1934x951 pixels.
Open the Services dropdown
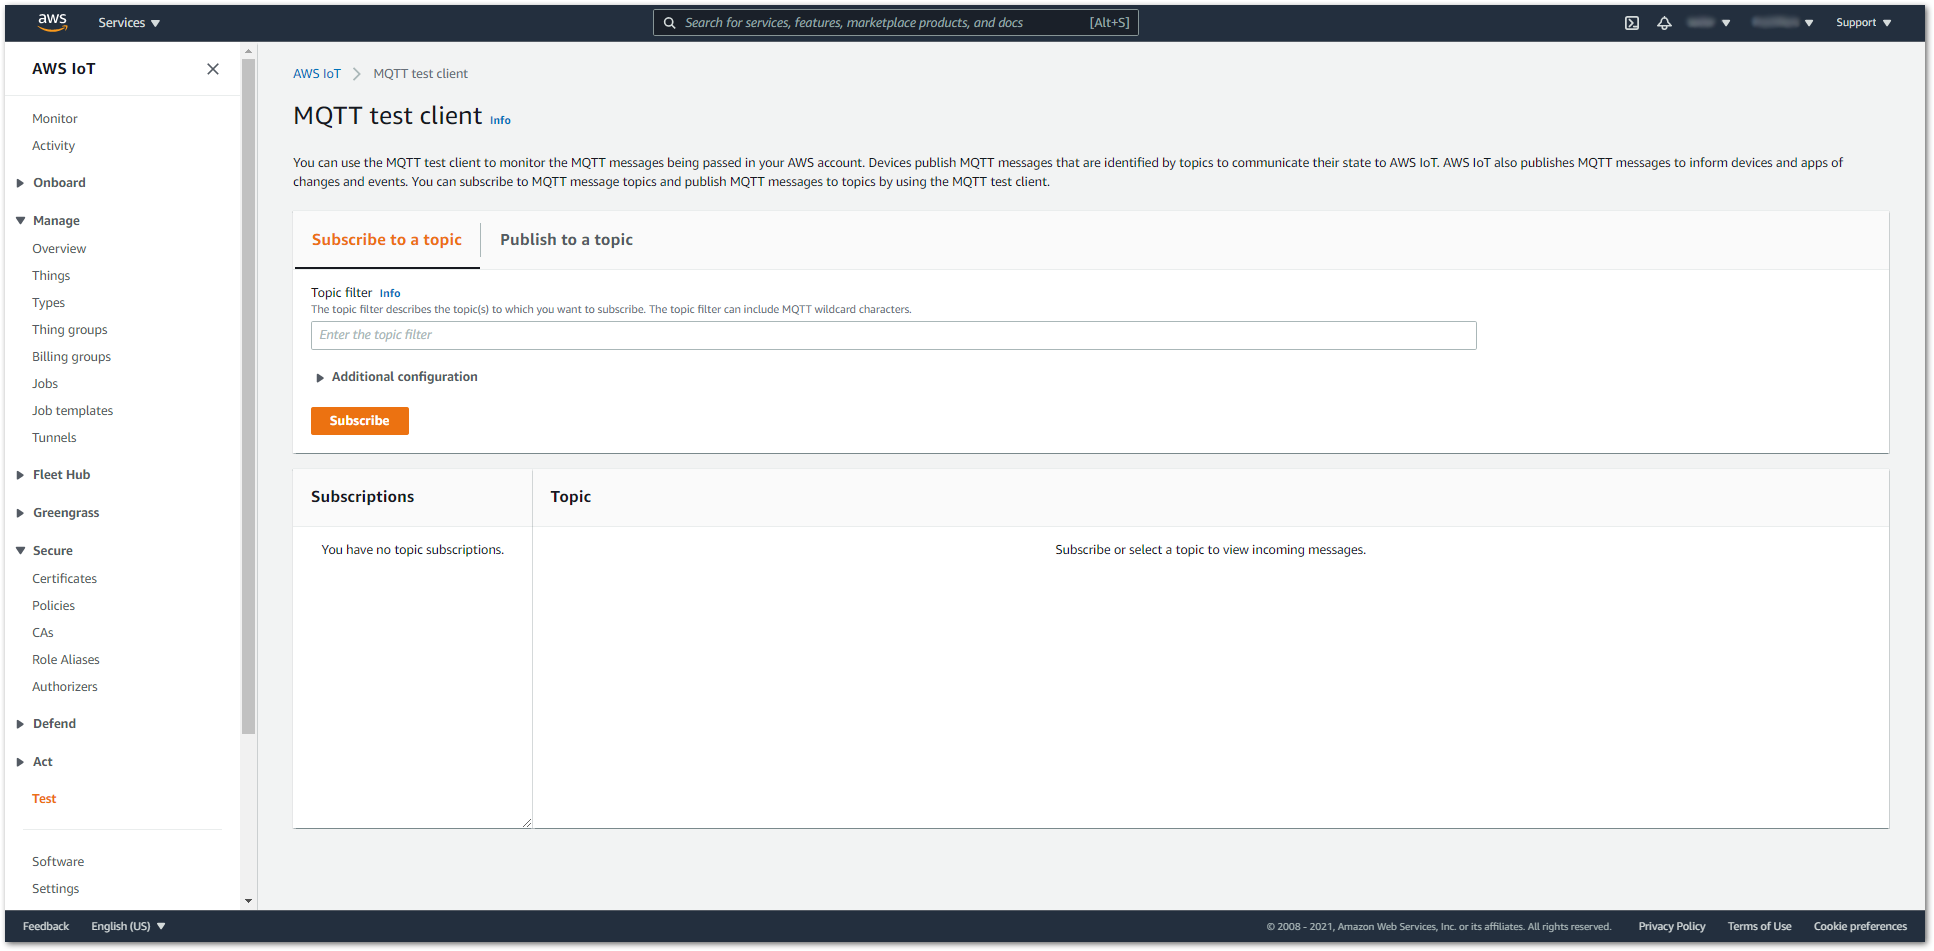point(127,22)
